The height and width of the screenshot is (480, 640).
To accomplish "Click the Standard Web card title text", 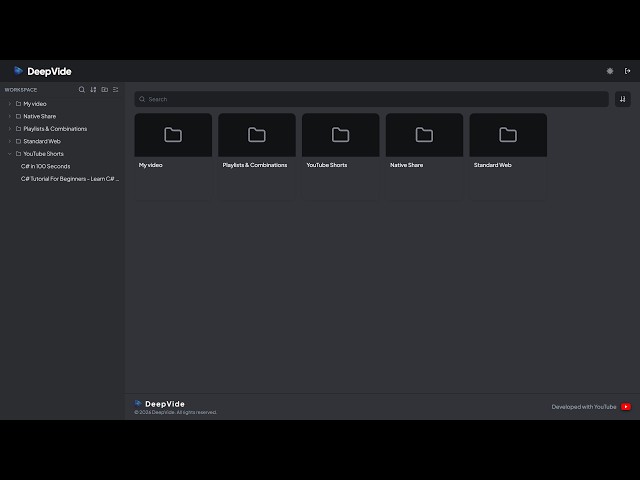I will pos(493,165).
